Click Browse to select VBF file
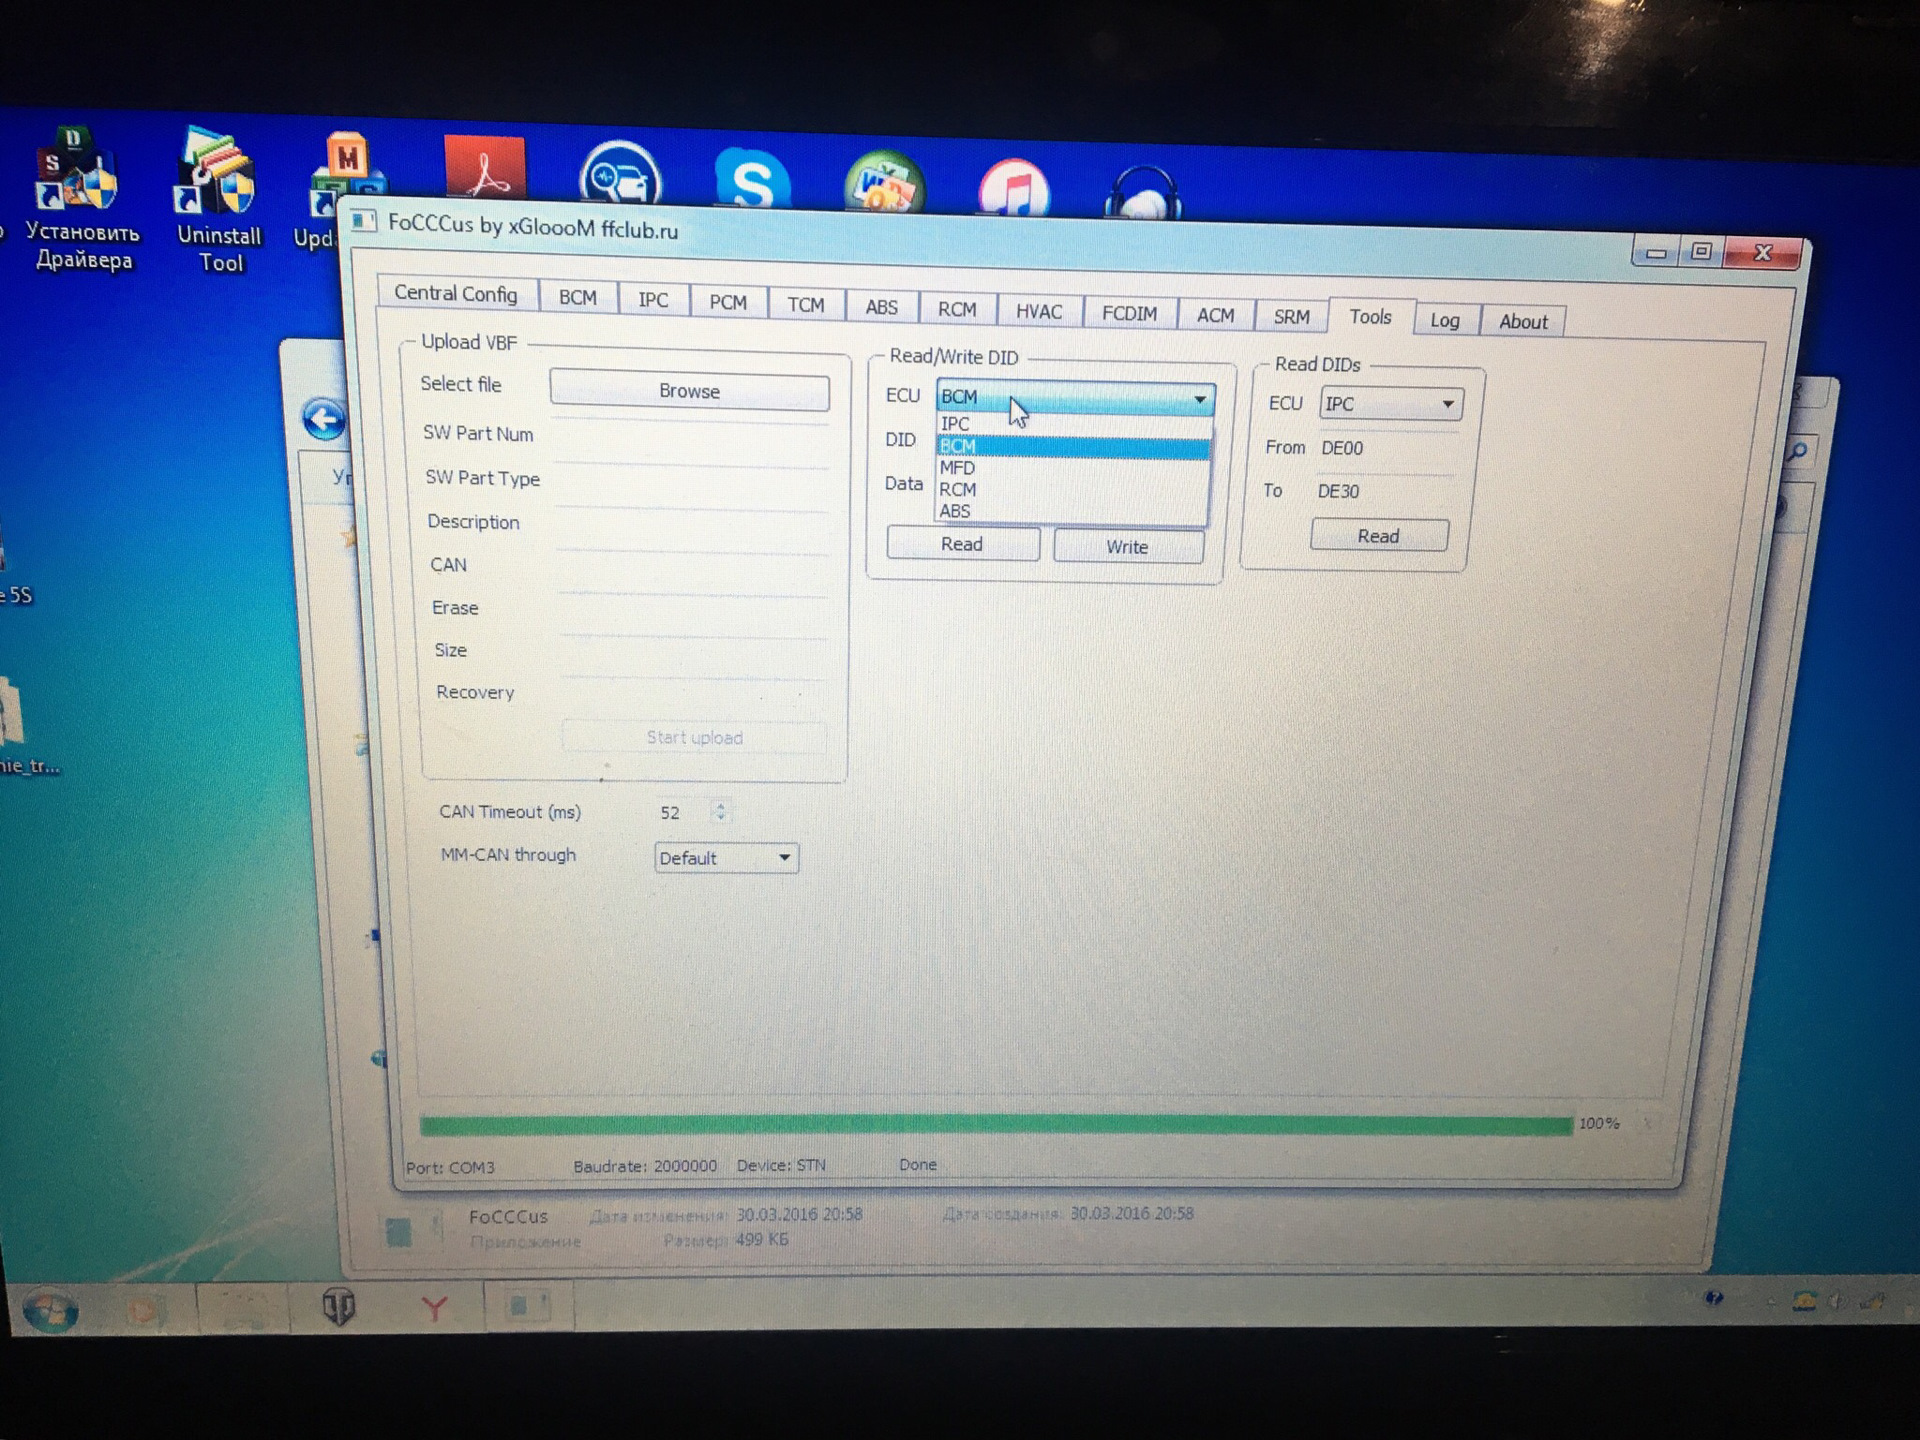1920x1440 pixels. pyautogui.click(x=689, y=391)
